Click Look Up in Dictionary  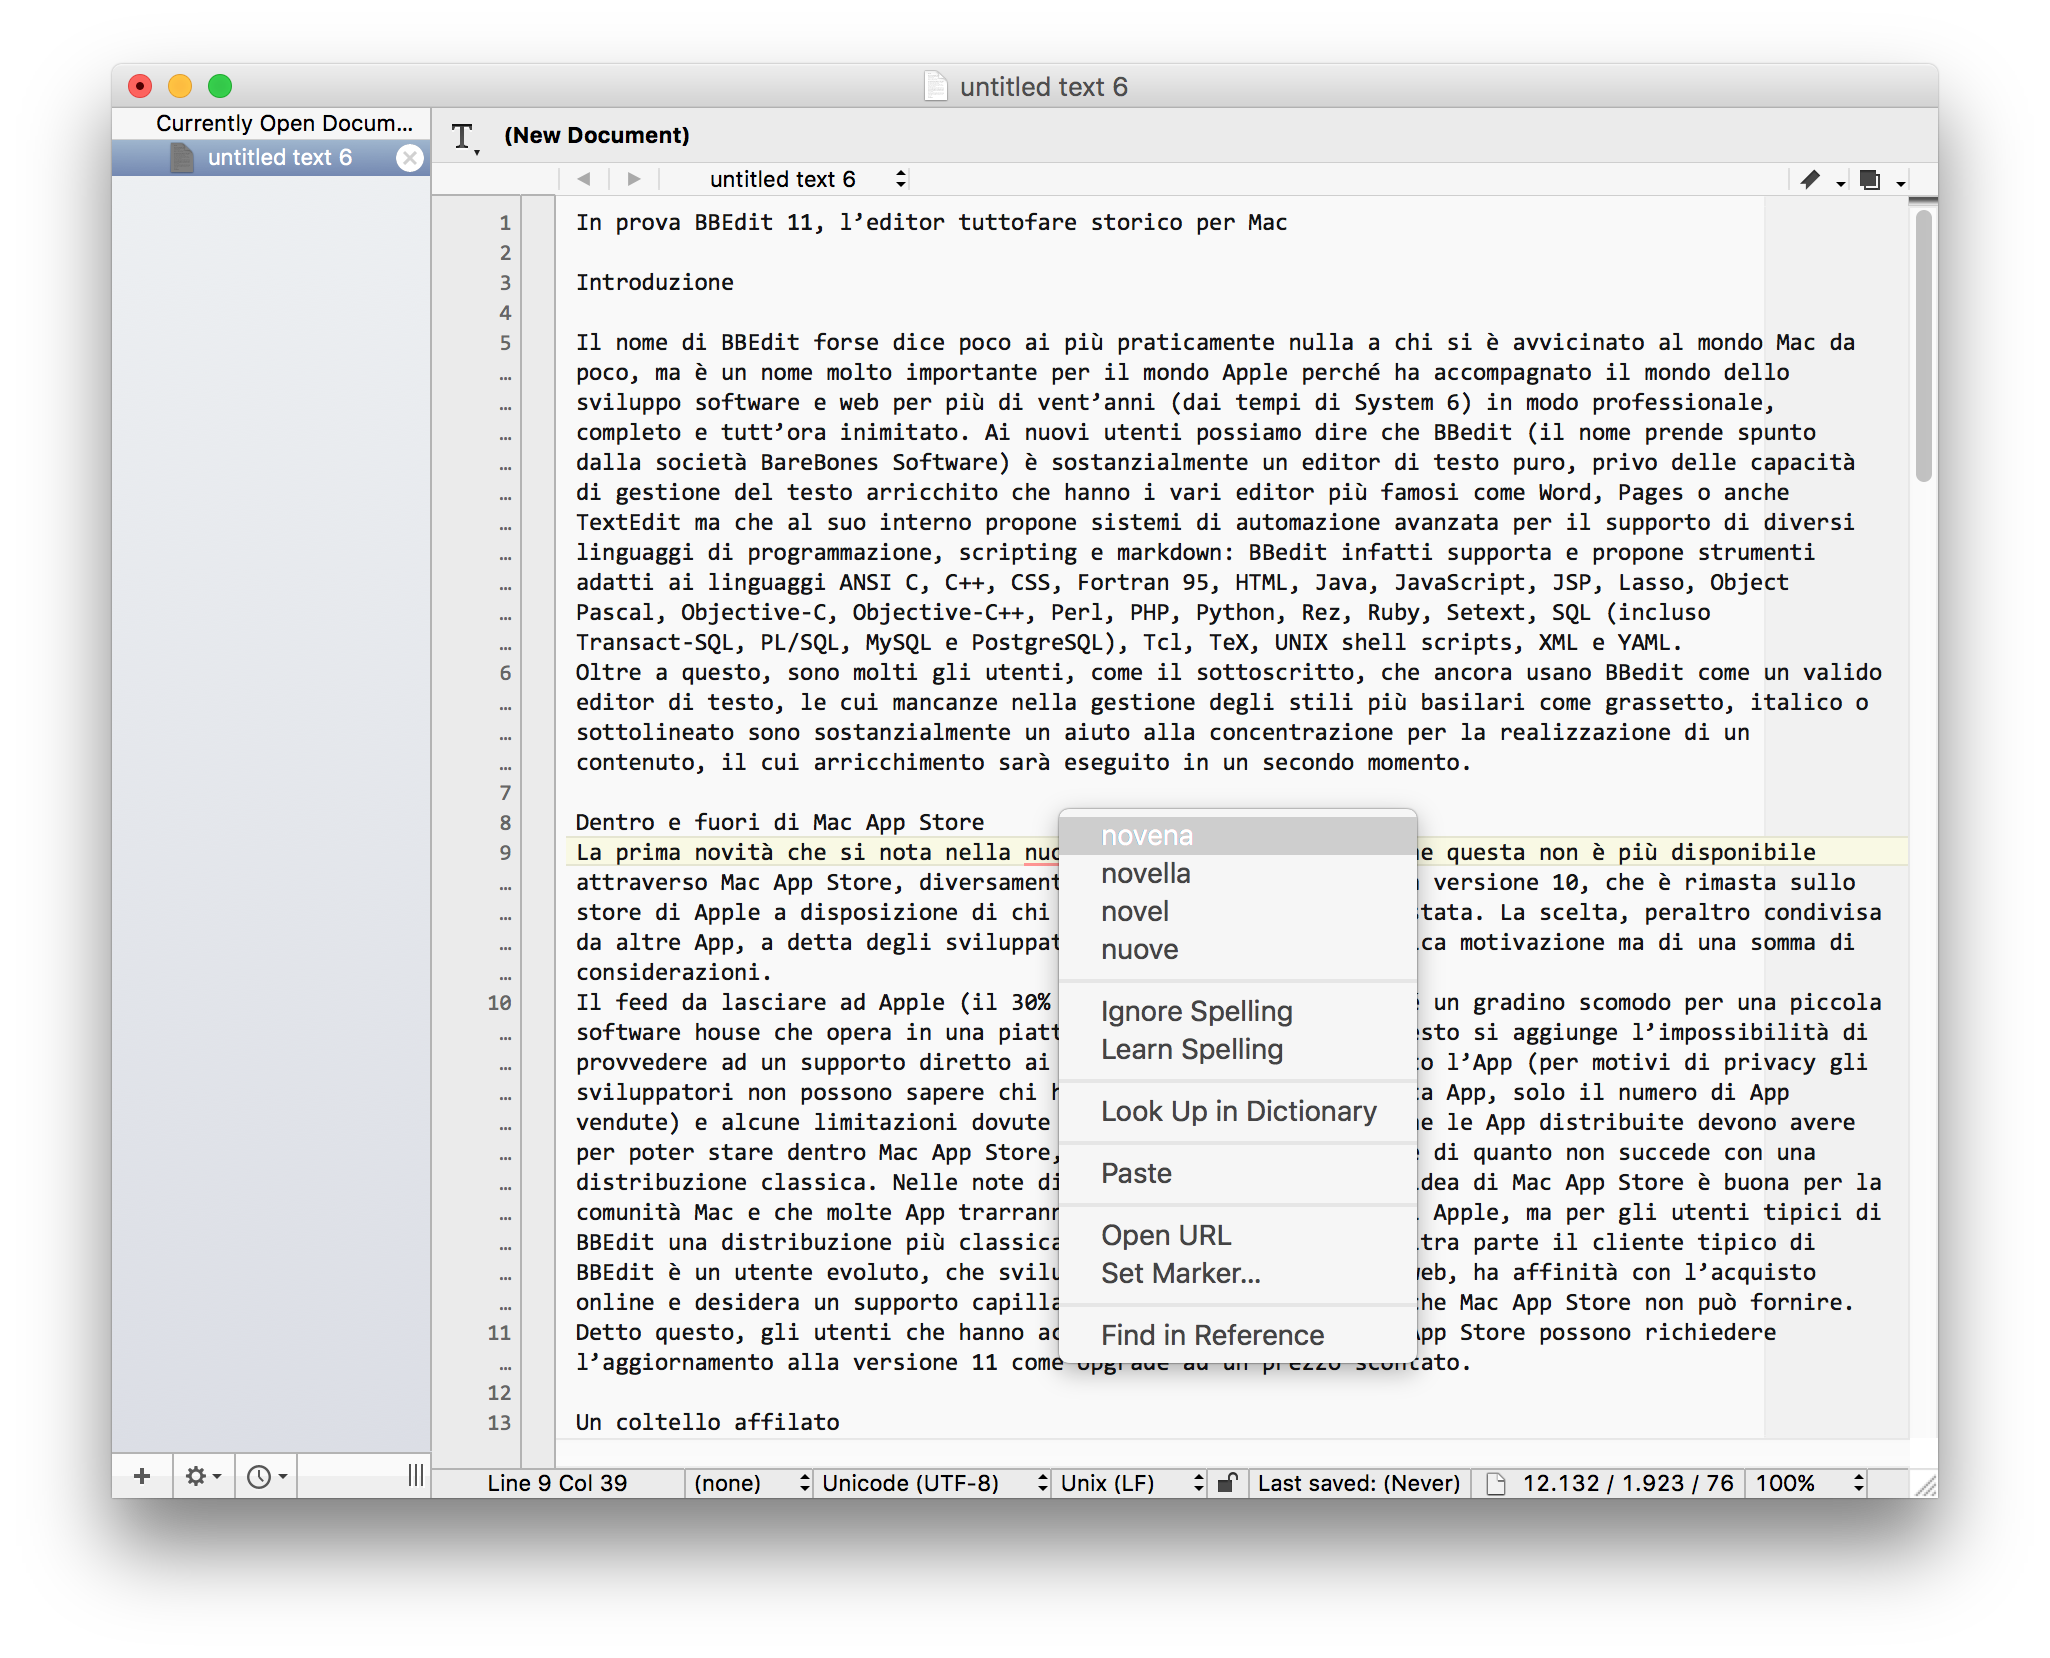pos(1238,1112)
